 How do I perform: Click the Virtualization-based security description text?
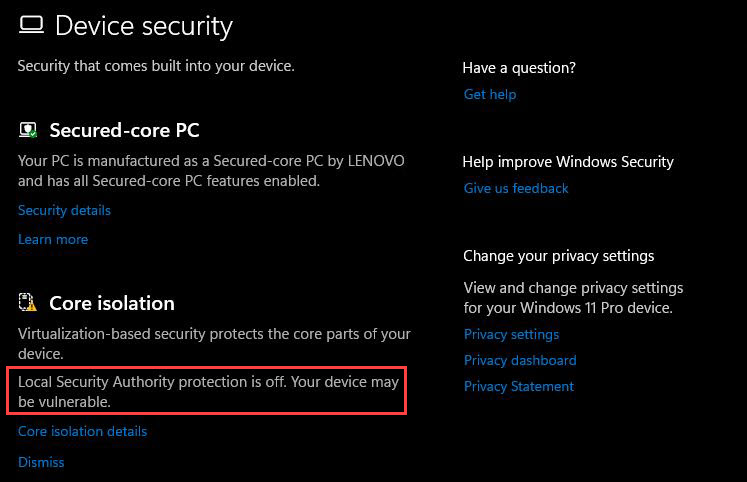(214, 343)
